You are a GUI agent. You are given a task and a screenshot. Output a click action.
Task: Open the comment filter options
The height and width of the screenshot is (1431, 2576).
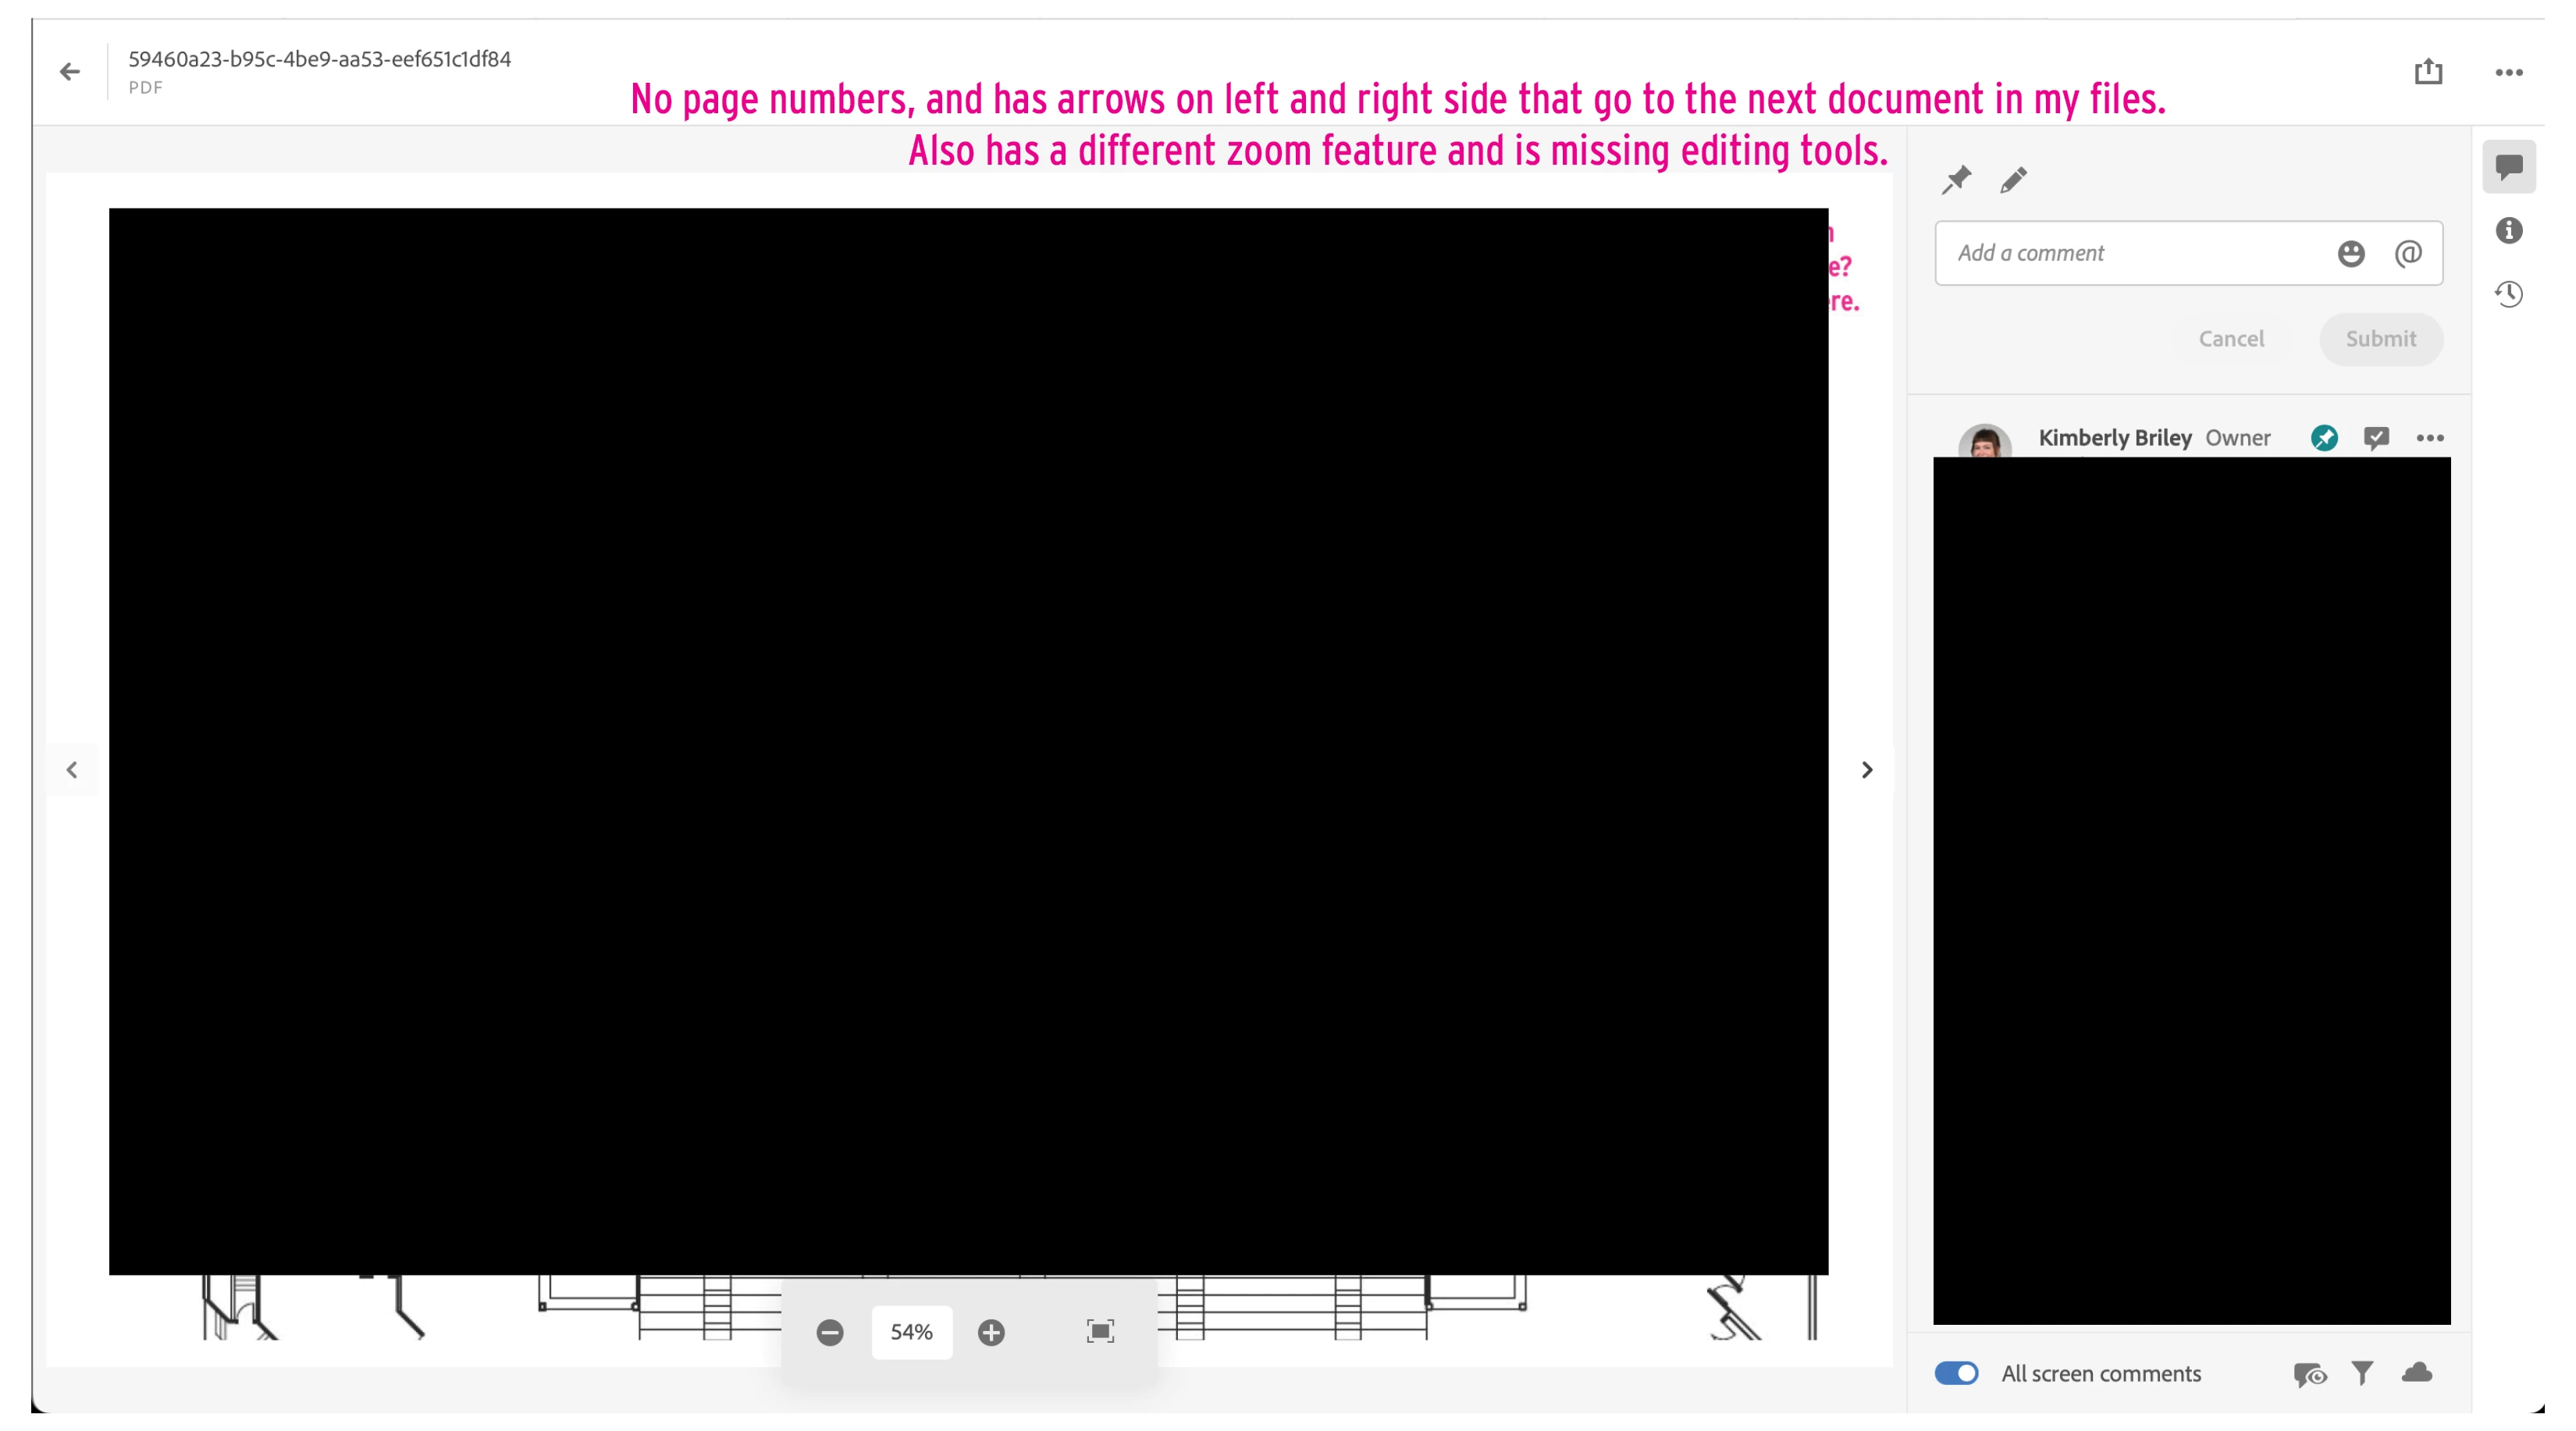point(2362,1373)
